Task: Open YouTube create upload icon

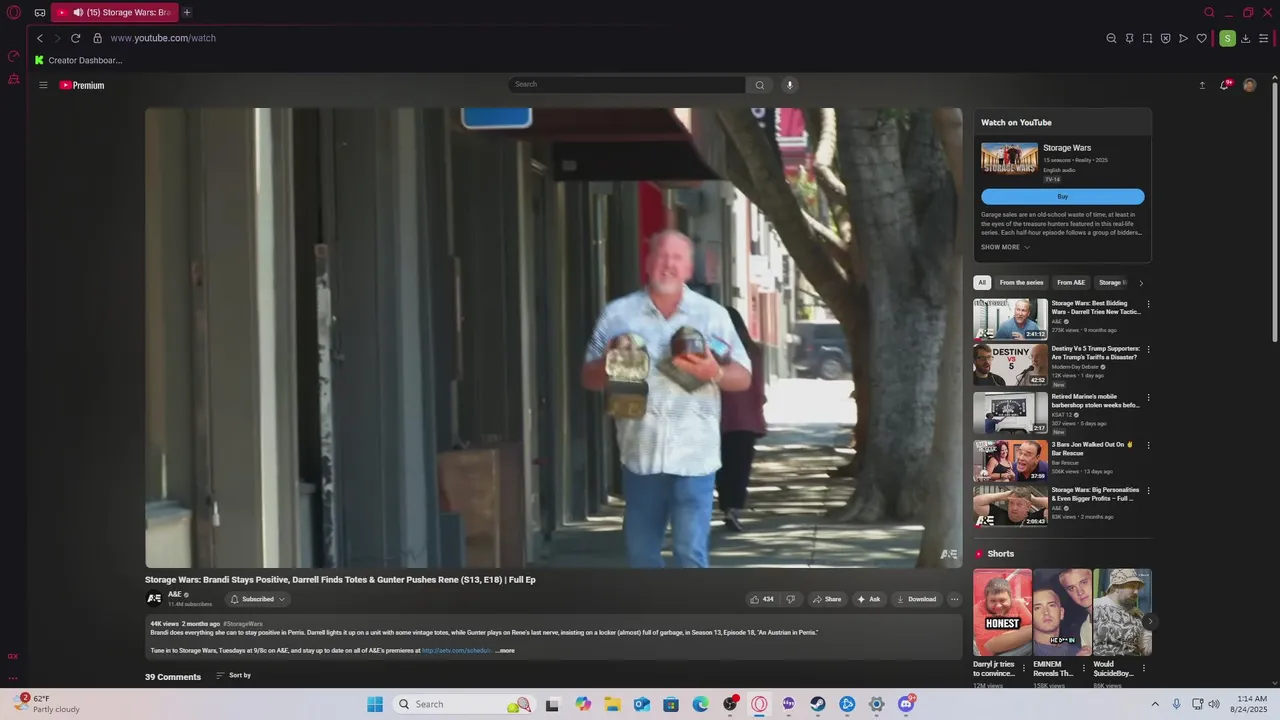Action: point(1202,85)
